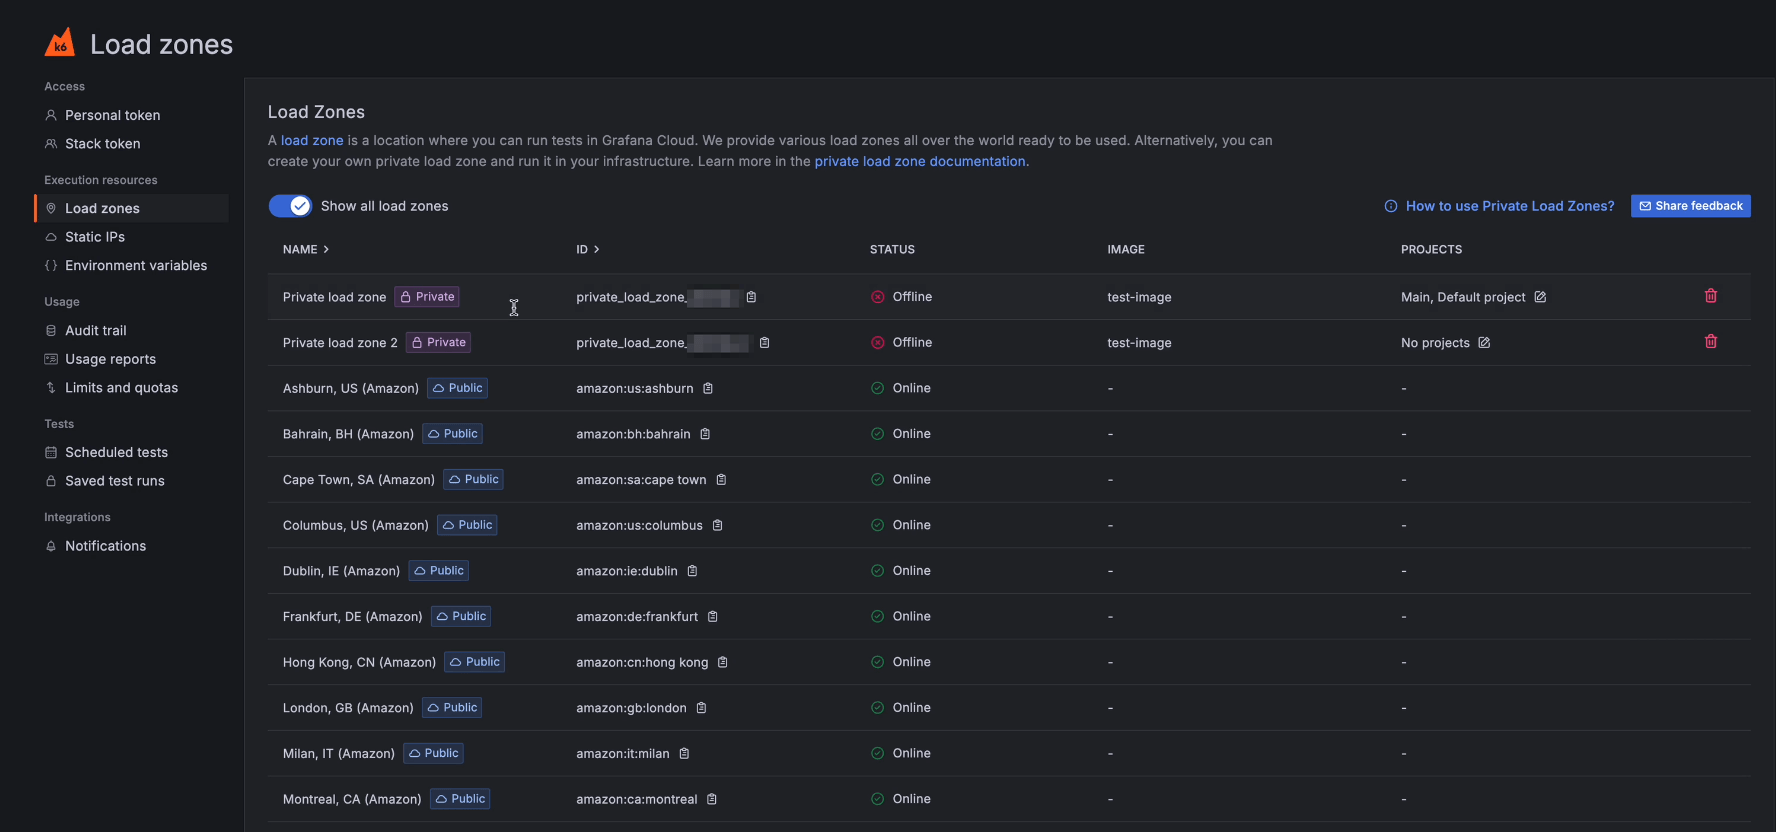The image size is (1776, 832).
Task: Sort by the NAME column chevron
Action: (x=326, y=250)
